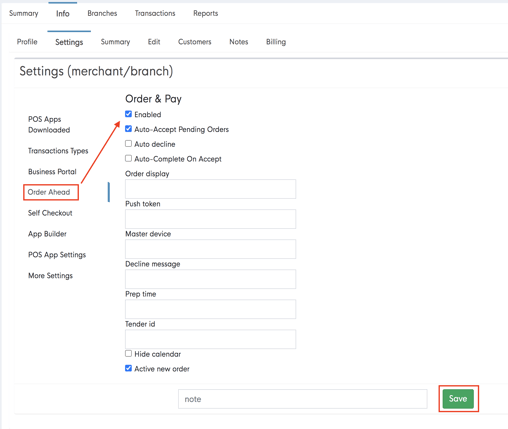
Task: Click the green Save button
Action: pos(458,399)
